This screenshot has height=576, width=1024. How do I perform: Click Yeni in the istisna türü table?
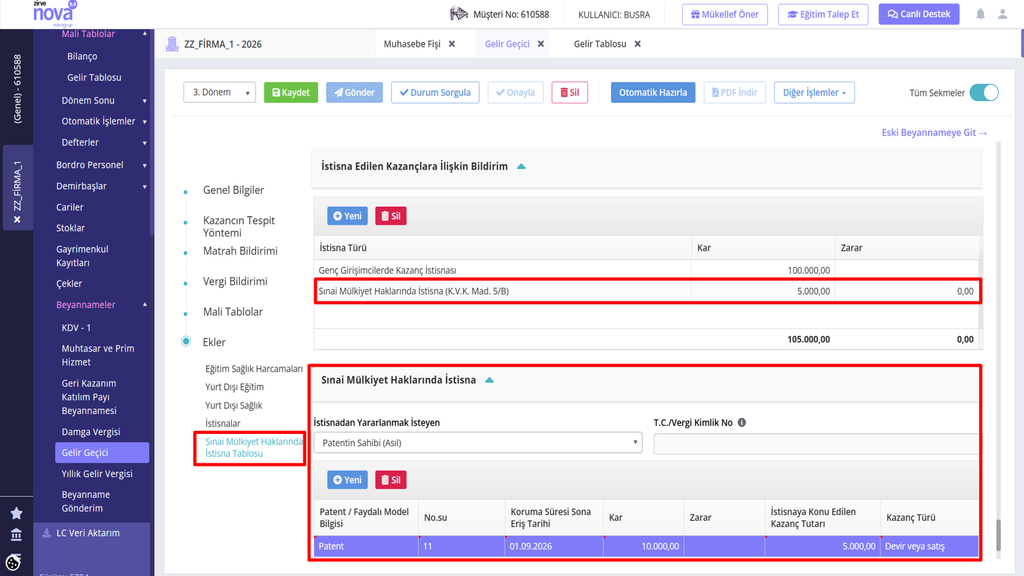coord(347,216)
